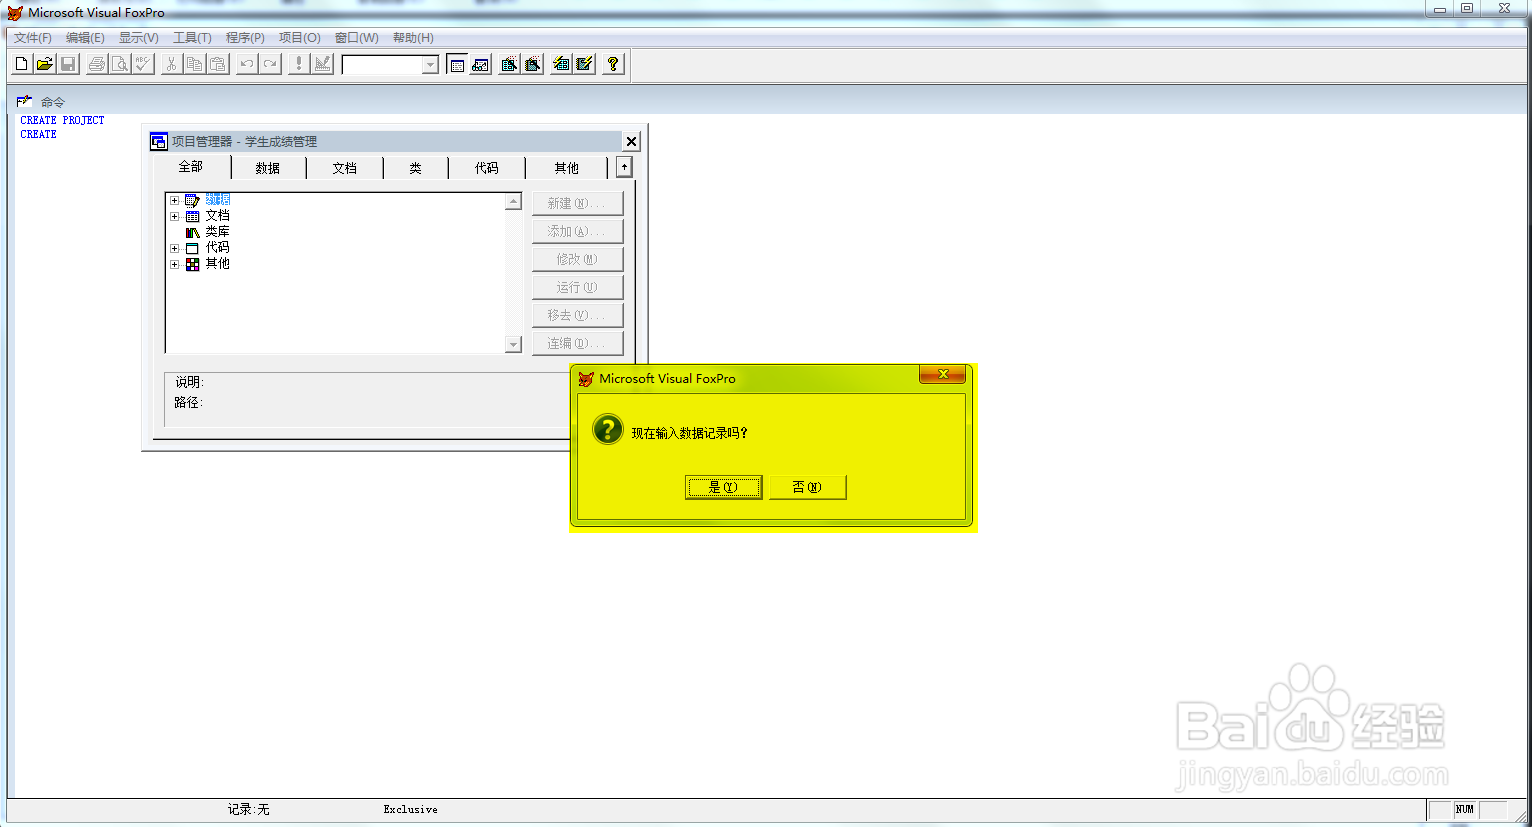
Task: Click the Form wizard toolbar icon
Action: click(509, 64)
